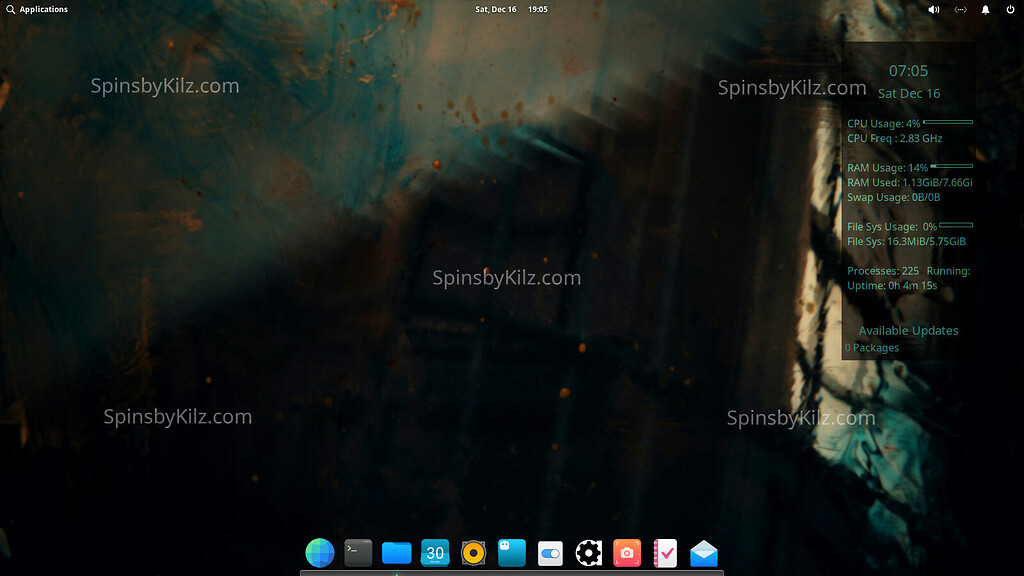
Task: Open the Calendar app showing 30
Action: click(x=434, y=552)
